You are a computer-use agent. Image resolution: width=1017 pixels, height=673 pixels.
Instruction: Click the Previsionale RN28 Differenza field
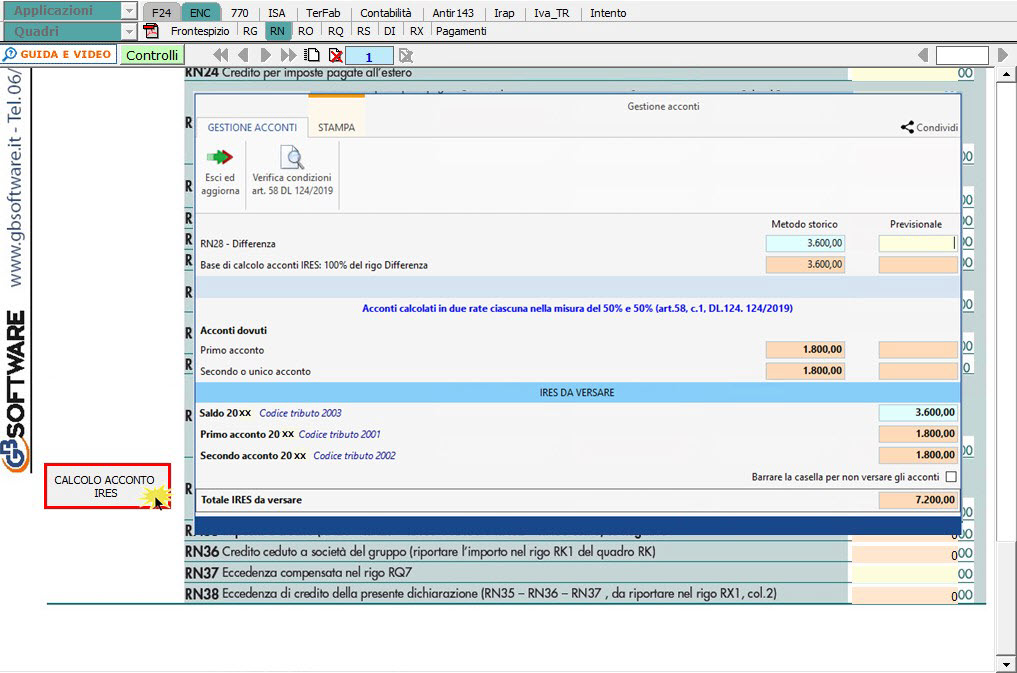917,243
